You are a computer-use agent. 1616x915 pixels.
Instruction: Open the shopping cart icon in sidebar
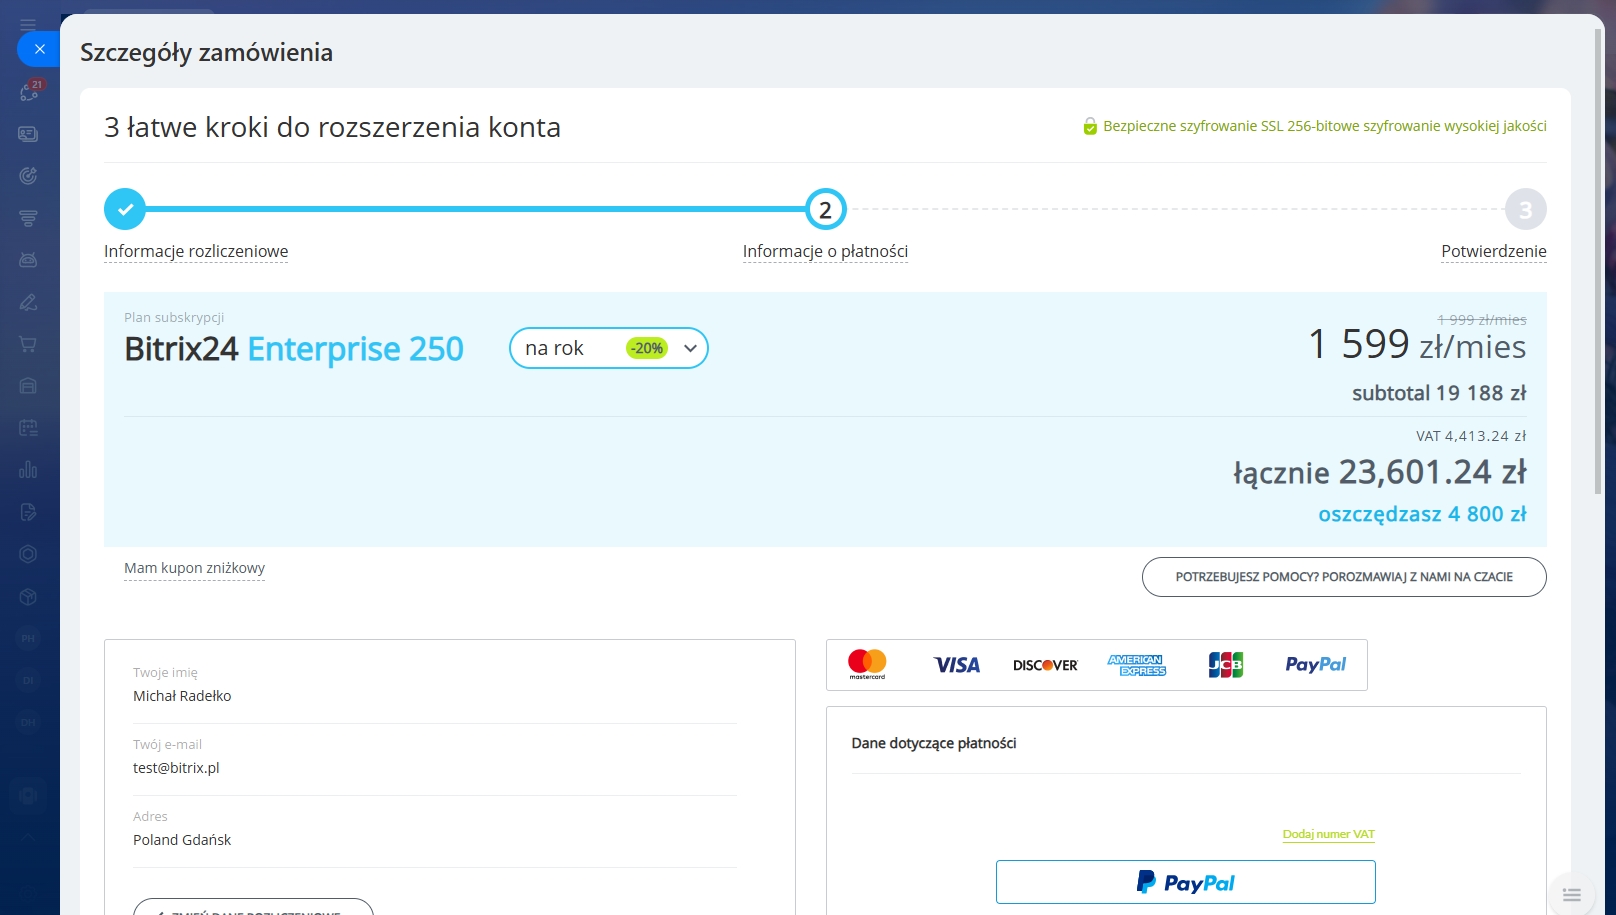(x=28, y=344)
